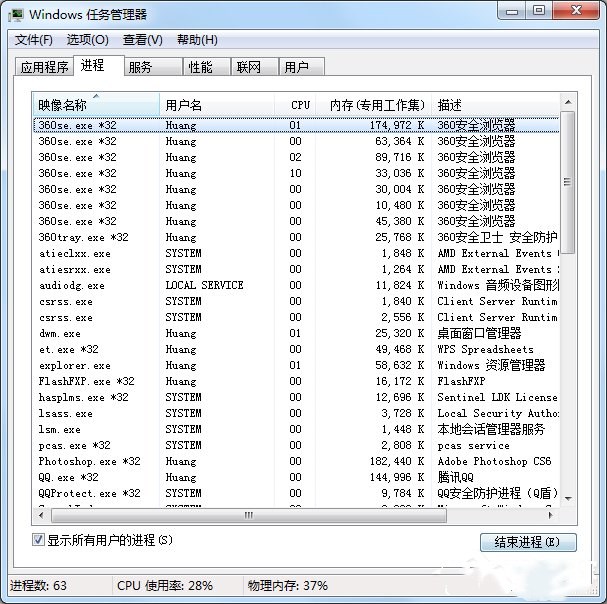The image size is (607, 604).
Task: Click 物理内存: 37% status entry
Action: [x=288, y=585]
